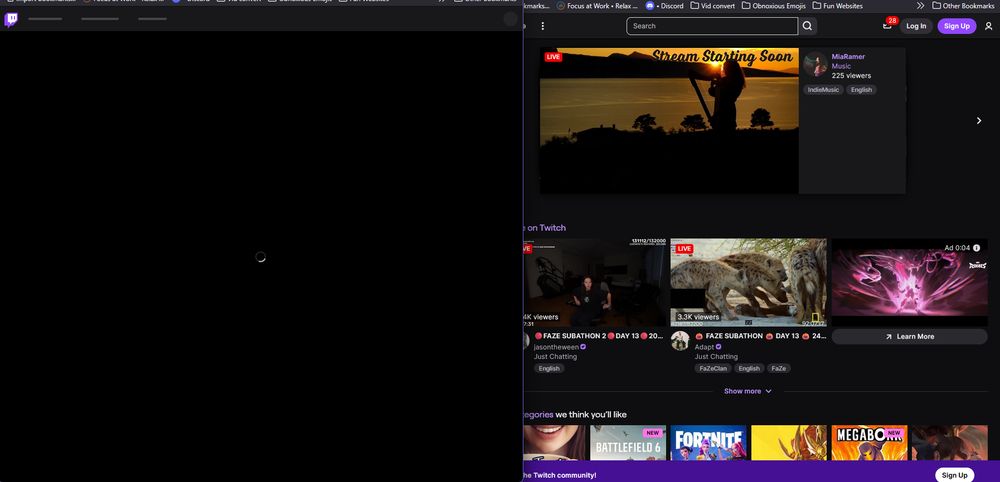Open the Megabonk category cover
The image size is (1000, 482).
(x=869, y=442)
